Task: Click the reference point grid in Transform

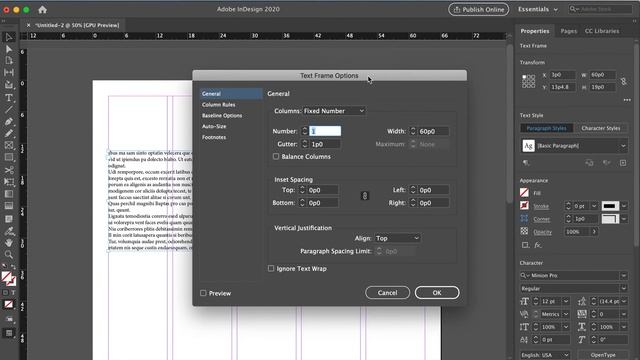Action: (x=529, y=81)
